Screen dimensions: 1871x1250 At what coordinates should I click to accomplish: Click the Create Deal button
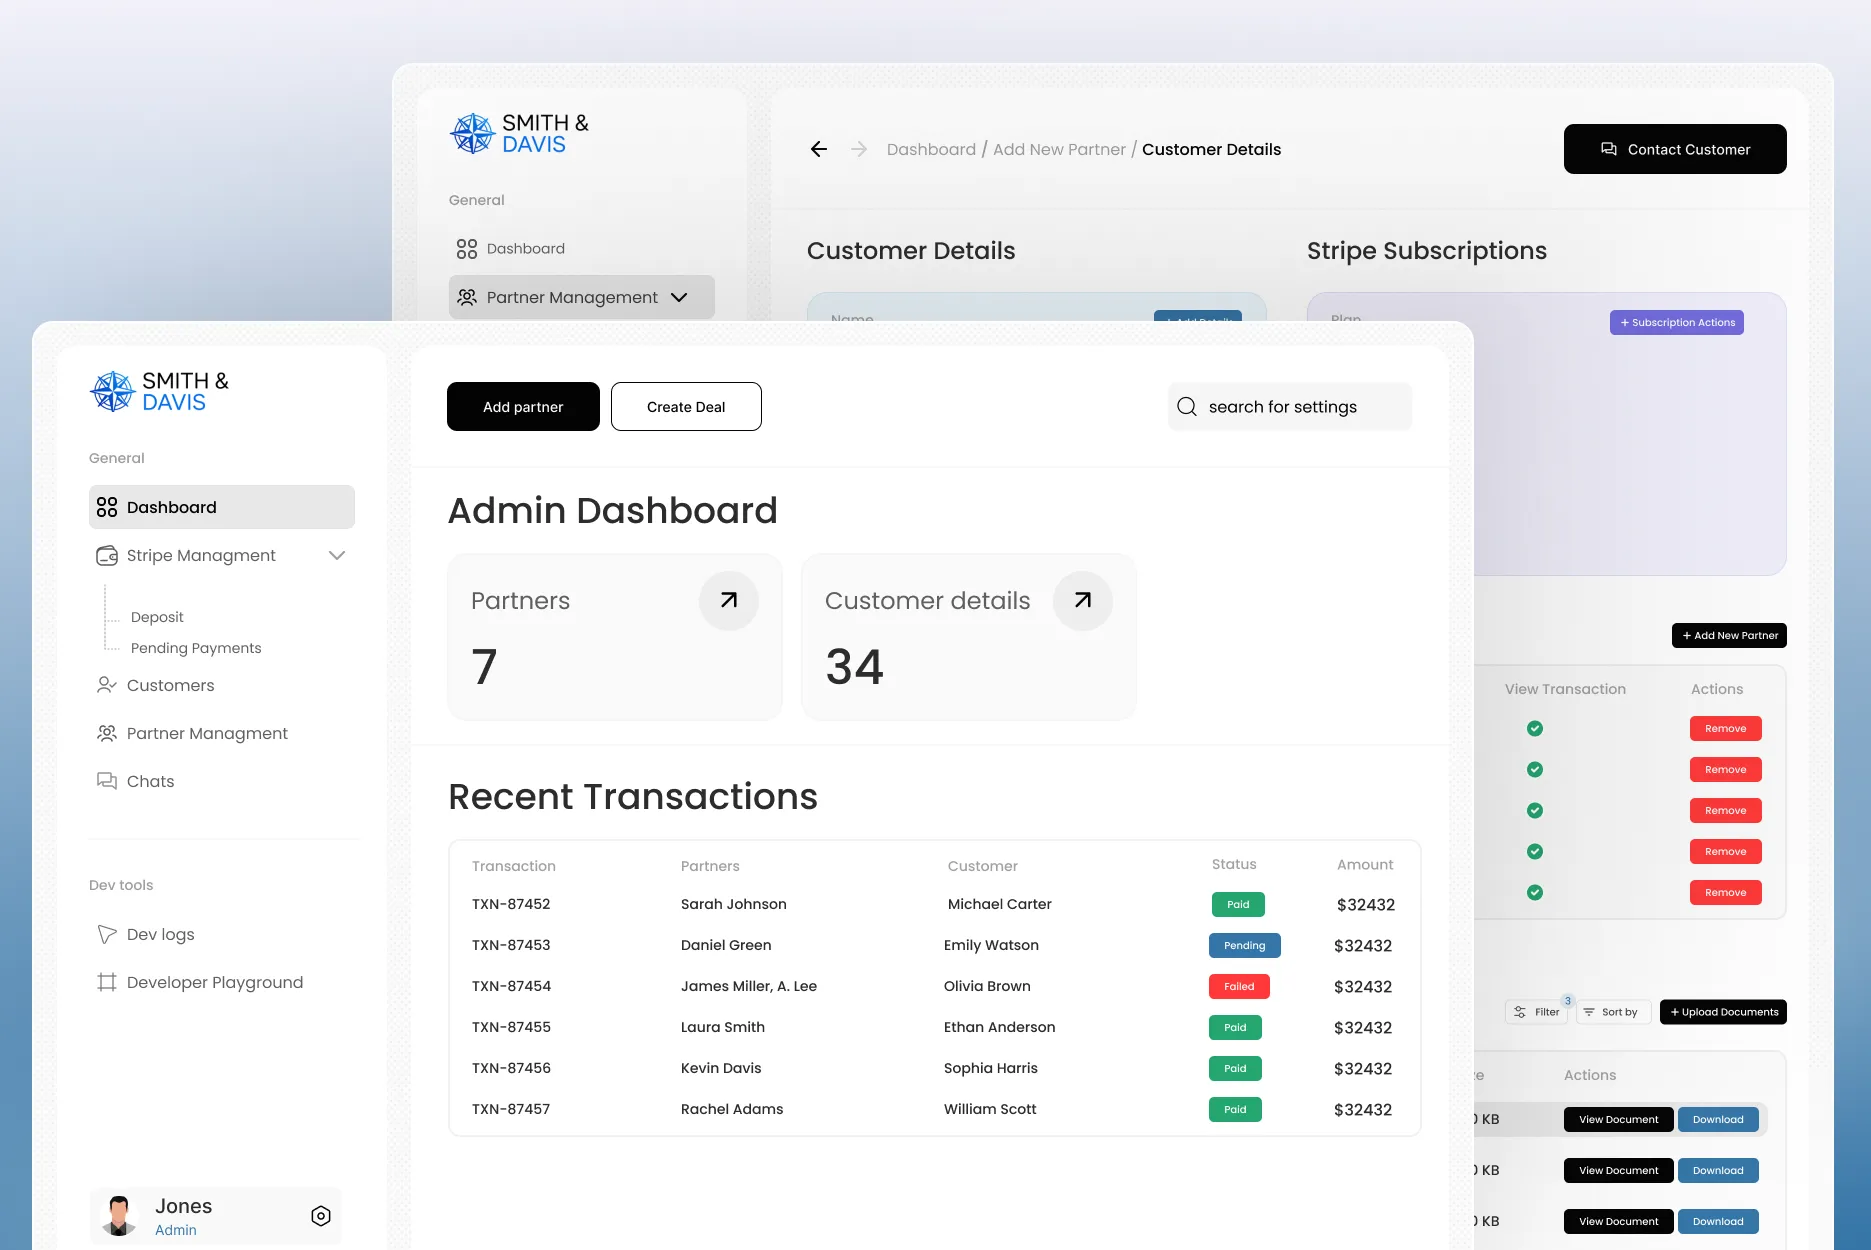pos(686,407)
